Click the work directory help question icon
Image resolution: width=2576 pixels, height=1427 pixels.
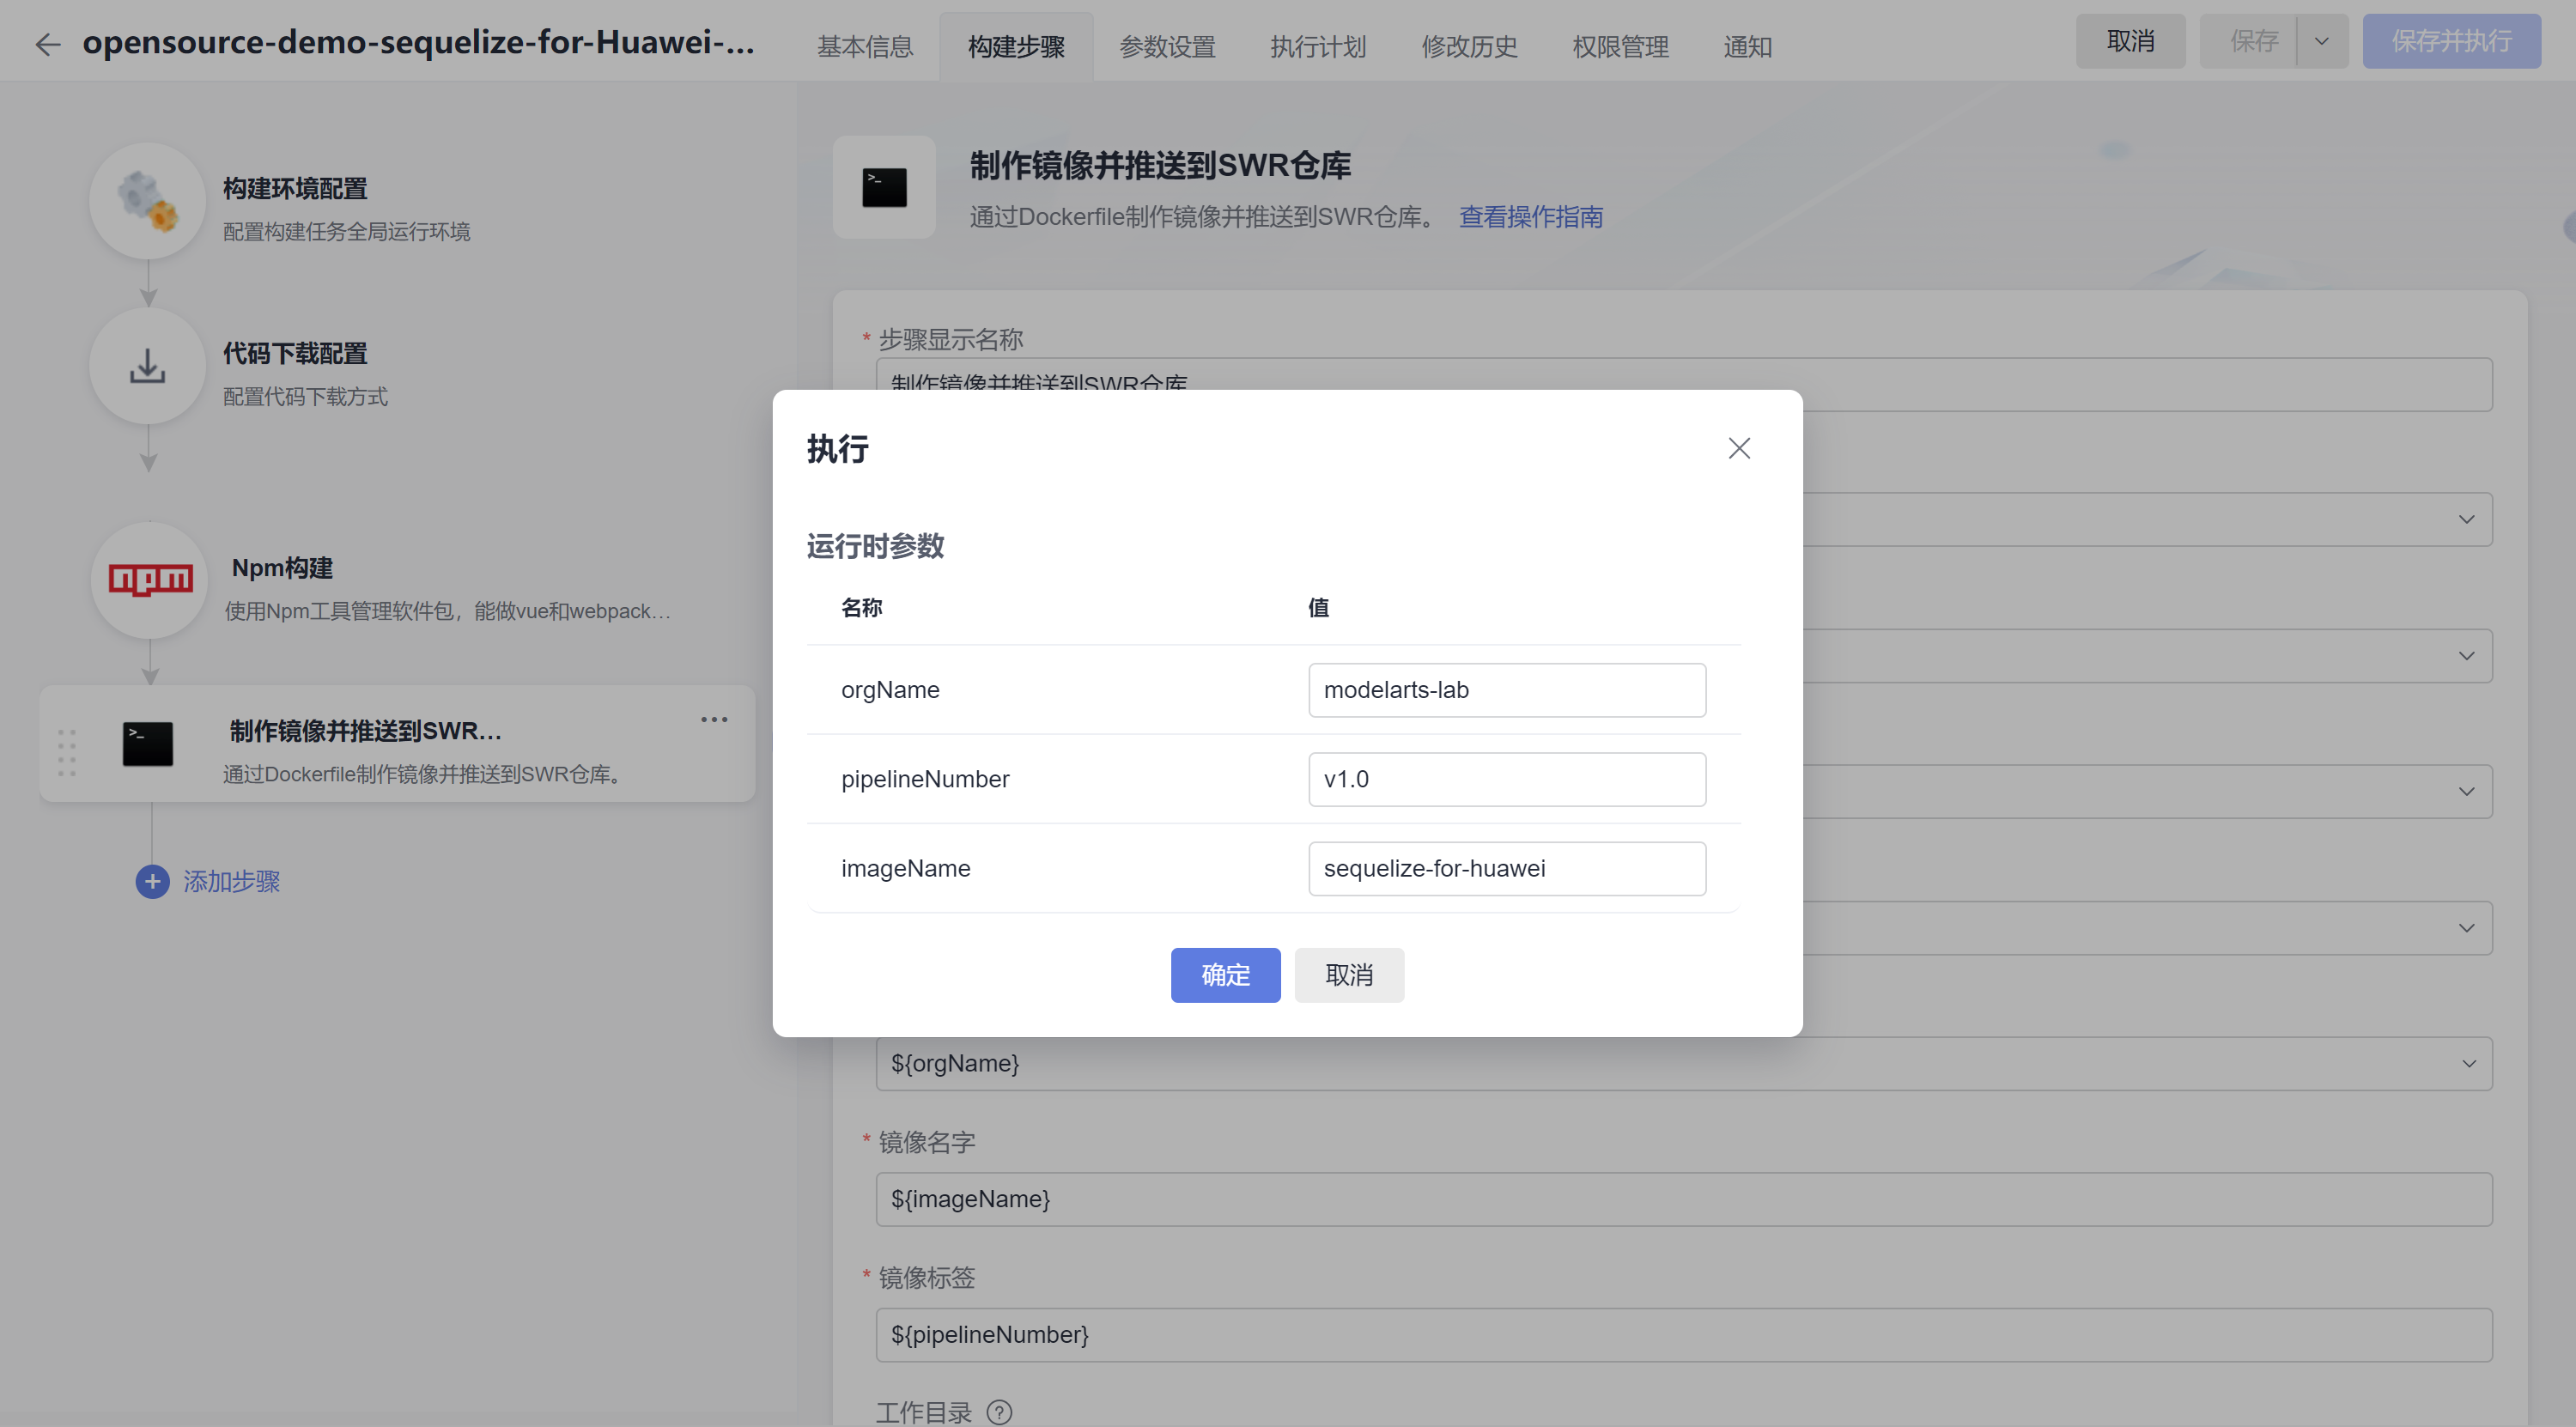(999, 1411)
